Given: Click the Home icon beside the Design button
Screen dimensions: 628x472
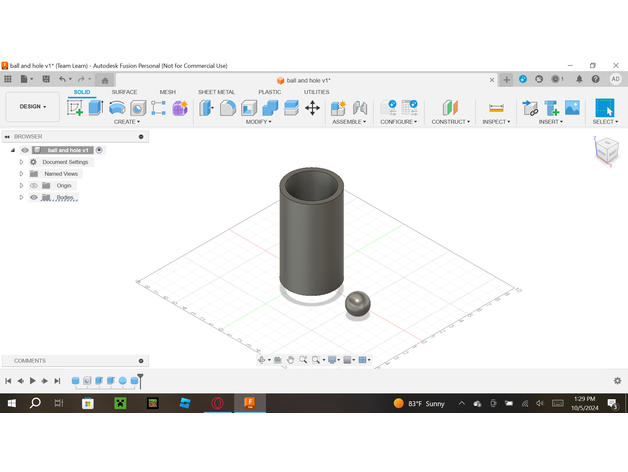Looking at the screenshot, I should [x=105, y=80].
